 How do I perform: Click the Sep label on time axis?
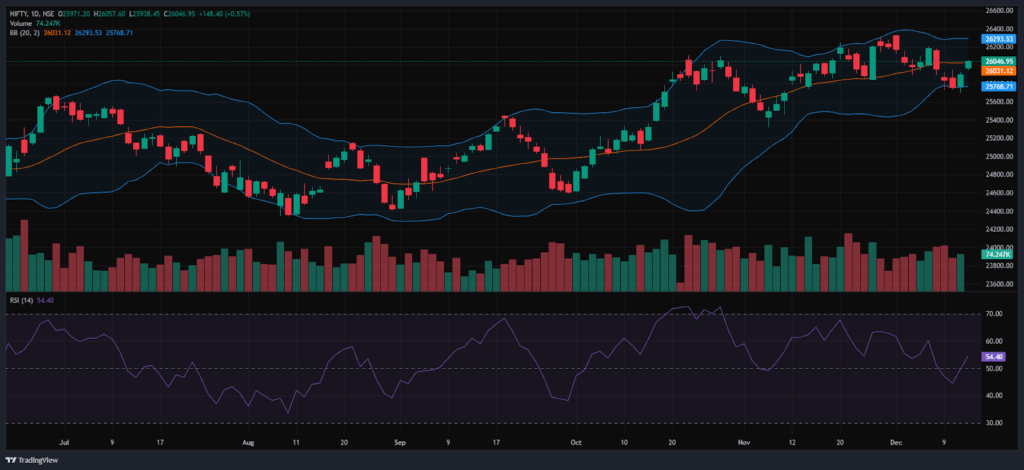coord(400,441)
